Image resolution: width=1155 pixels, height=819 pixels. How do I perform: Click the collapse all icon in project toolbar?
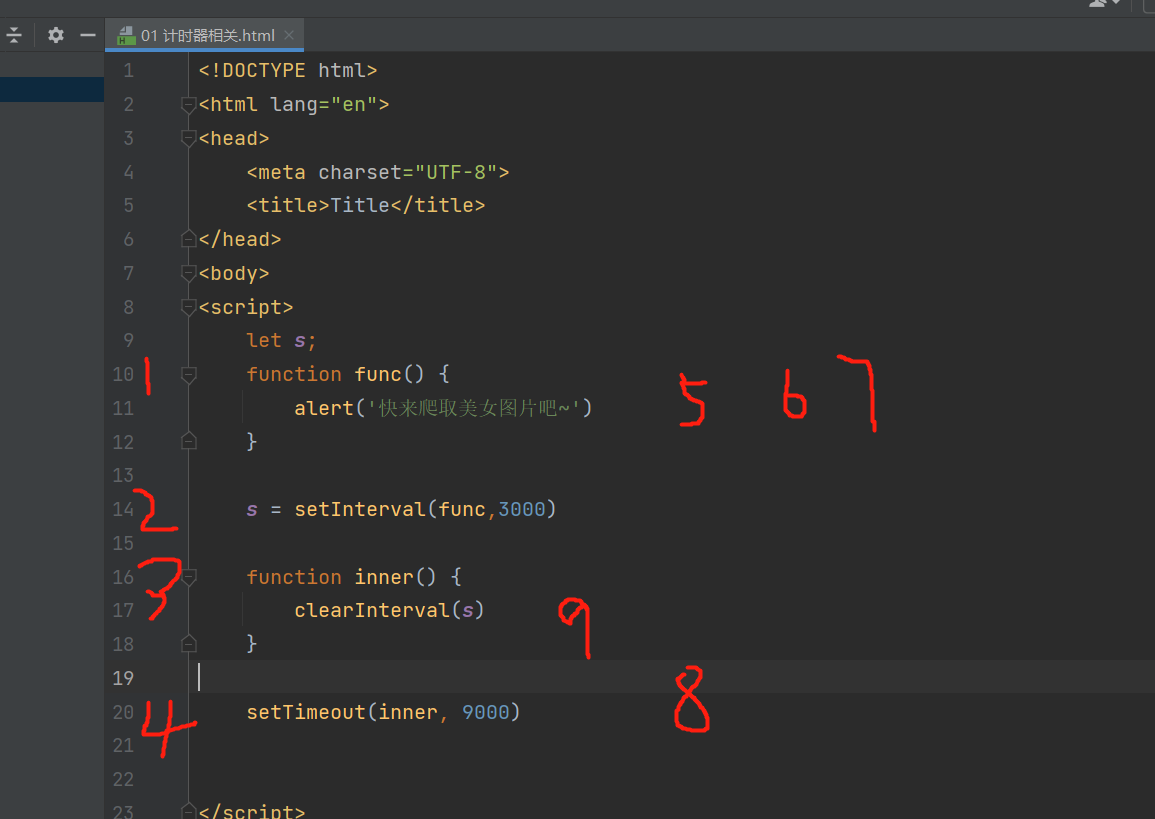click(14, 35)
